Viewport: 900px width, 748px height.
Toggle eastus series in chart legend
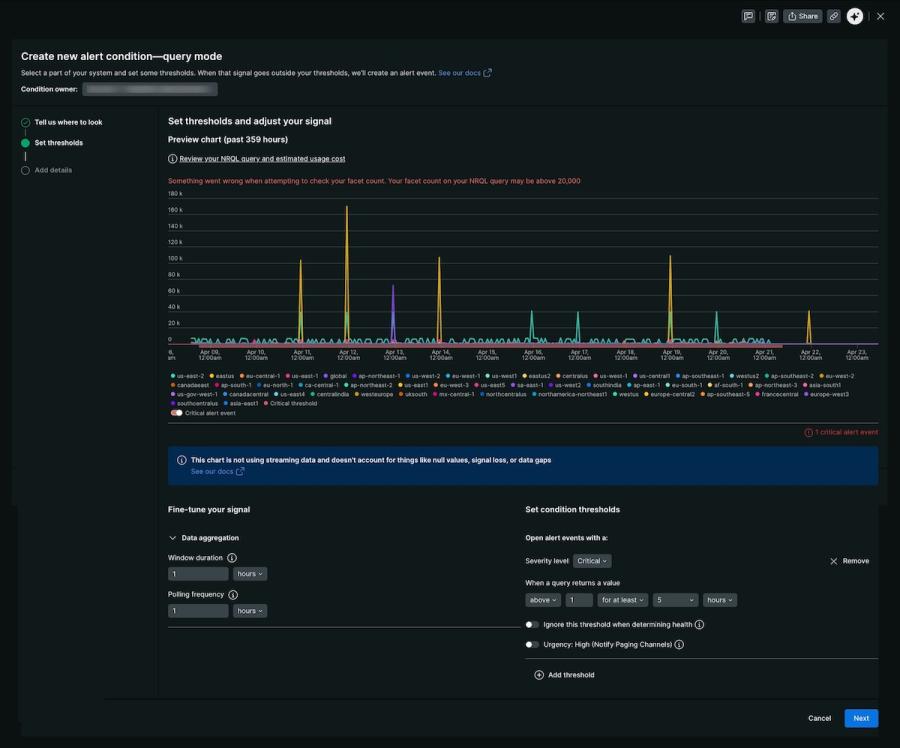222,376
